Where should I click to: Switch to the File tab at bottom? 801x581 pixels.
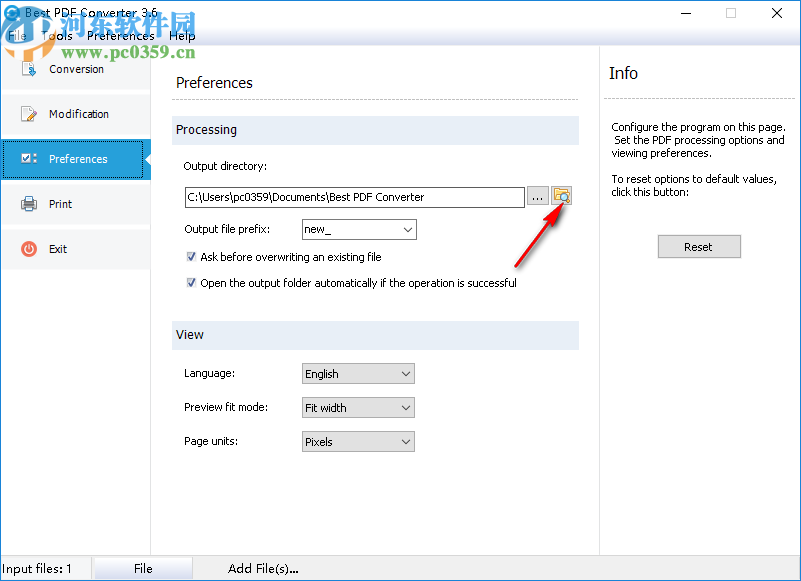click(142, 567)
